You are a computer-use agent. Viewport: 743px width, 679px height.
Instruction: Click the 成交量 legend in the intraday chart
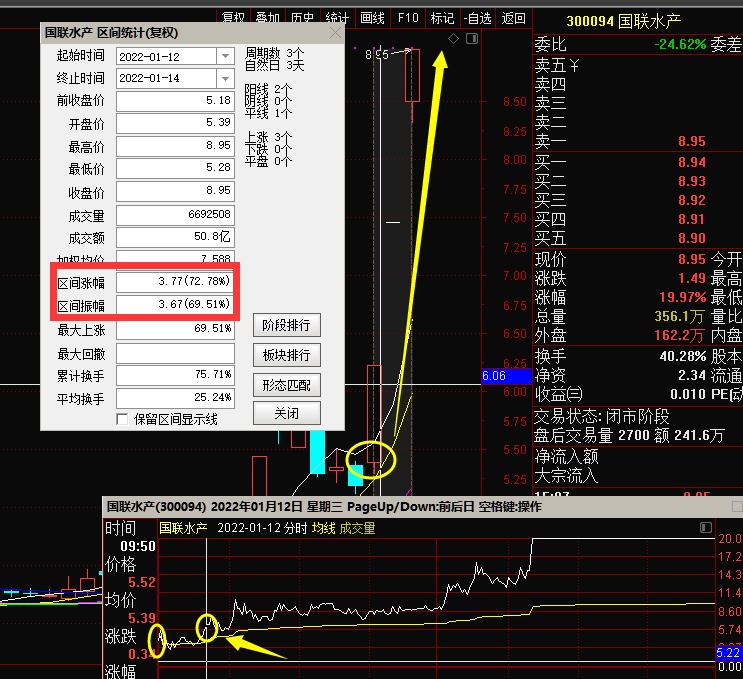tap(357, 528)
